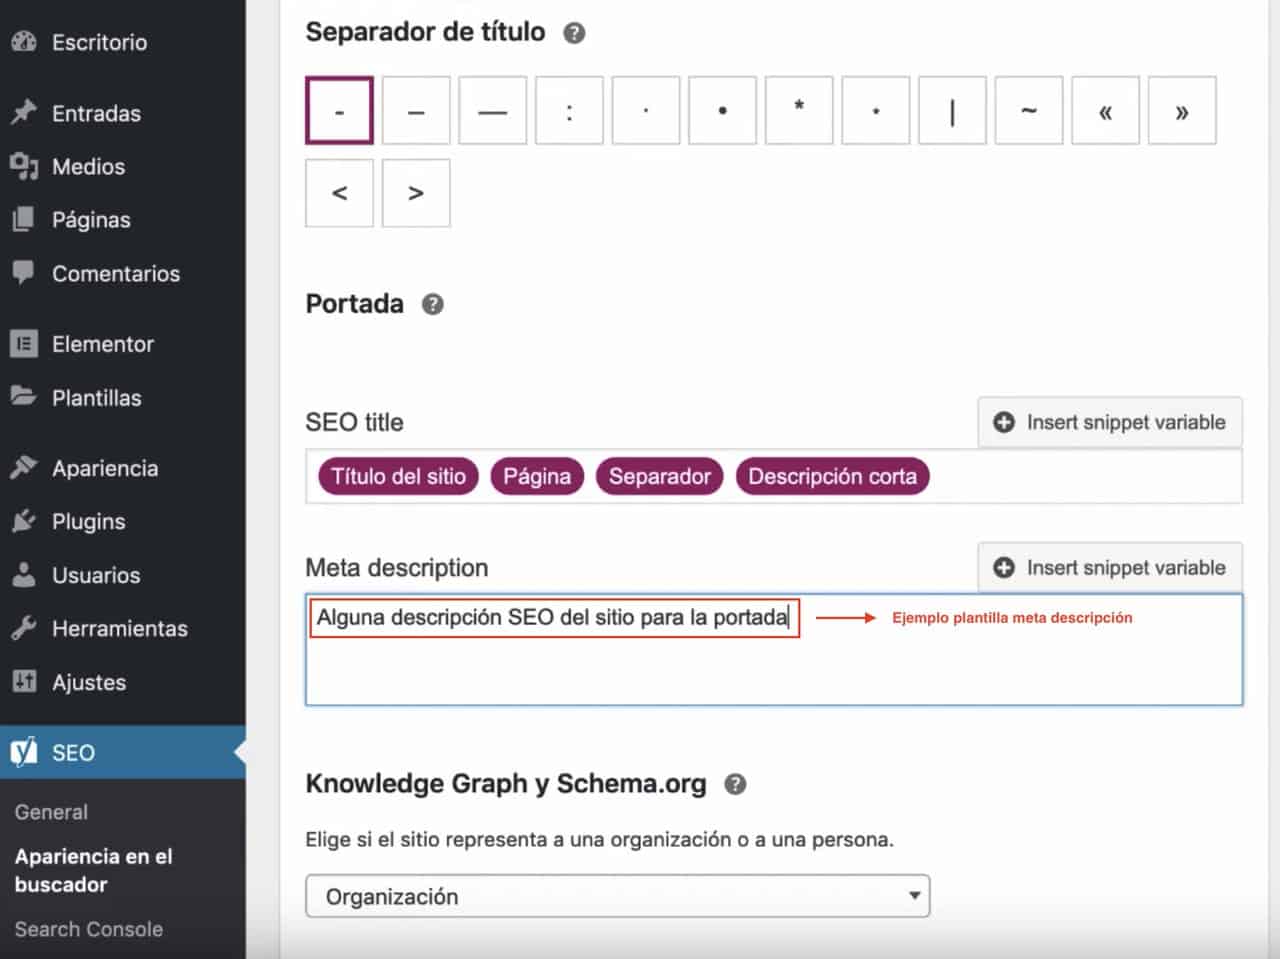
Task: Select the short hyphen title separator
Action: coord(340,111)
